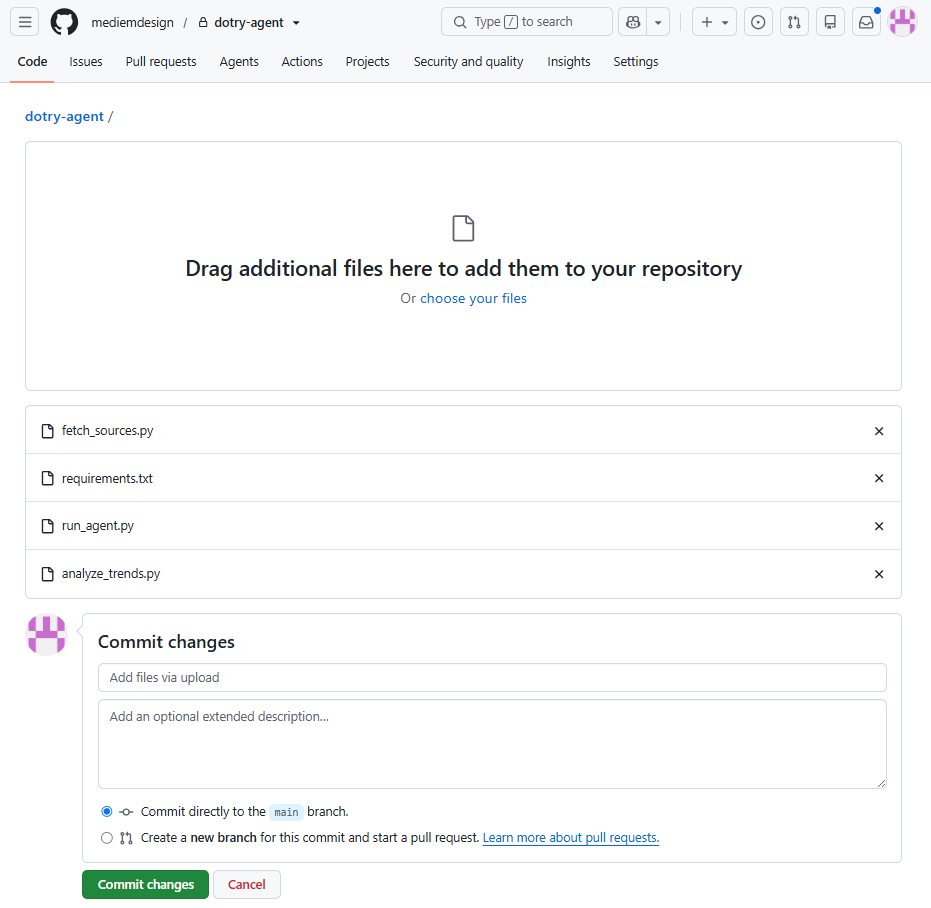
Task: Click the green Commit changes button
Action: 145,884
